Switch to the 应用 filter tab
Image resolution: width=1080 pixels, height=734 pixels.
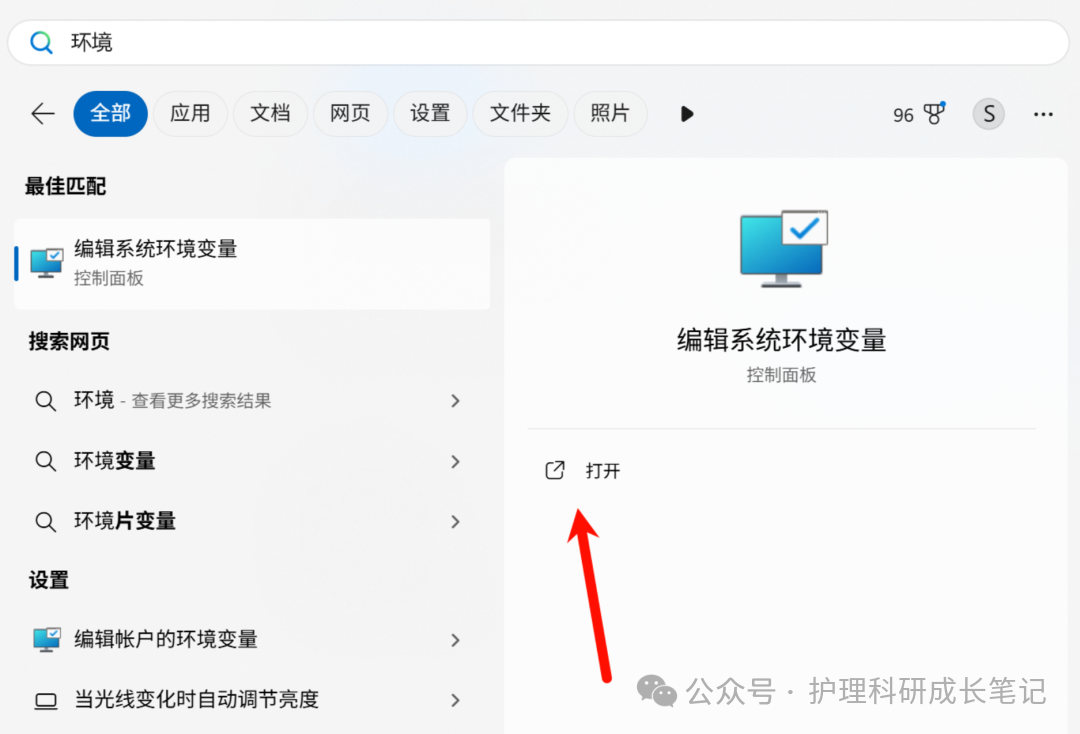click(x=190, y=114)
